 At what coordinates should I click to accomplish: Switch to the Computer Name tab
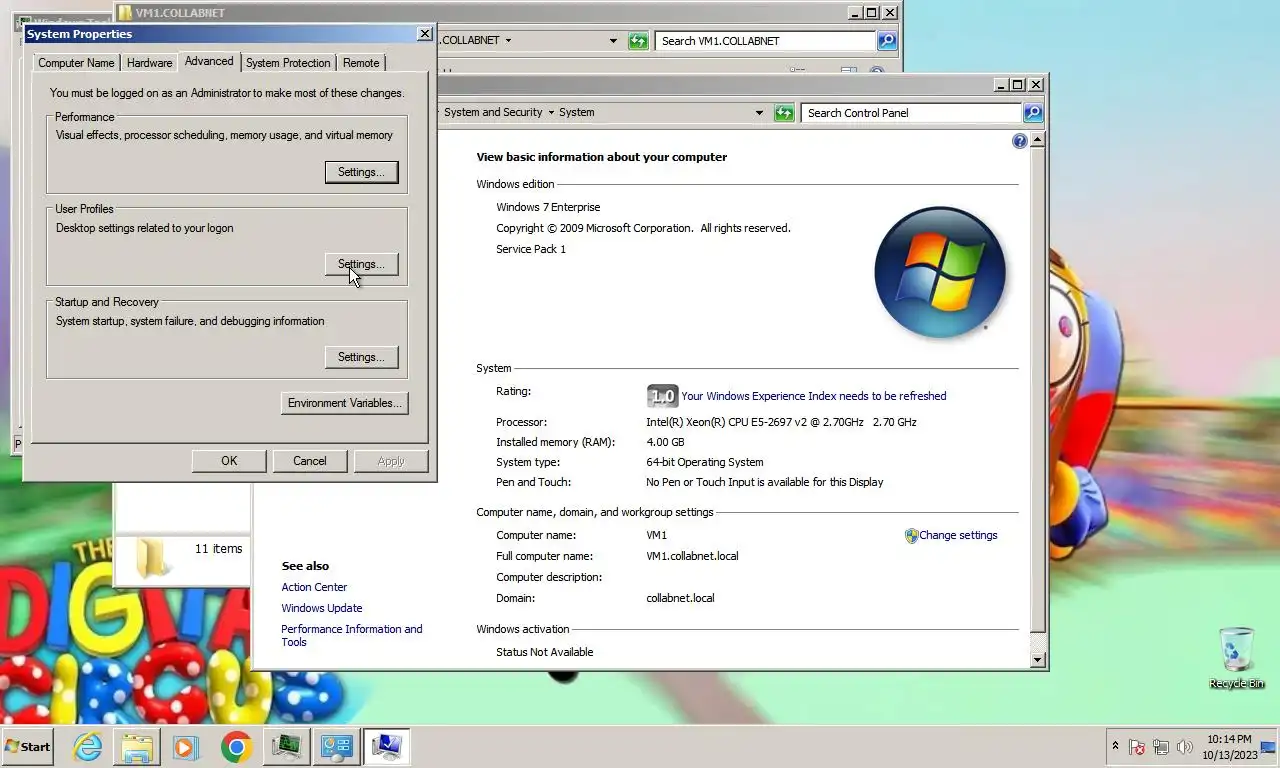click(76, 63)
